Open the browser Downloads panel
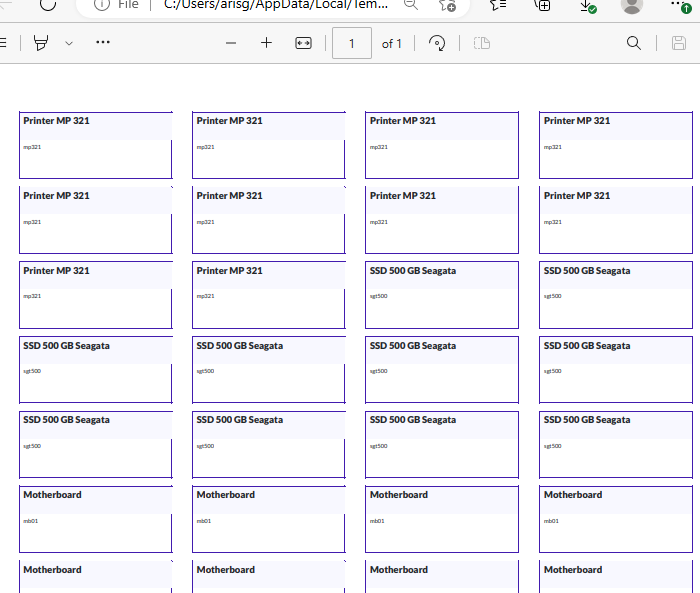 (x=588, y=6)
